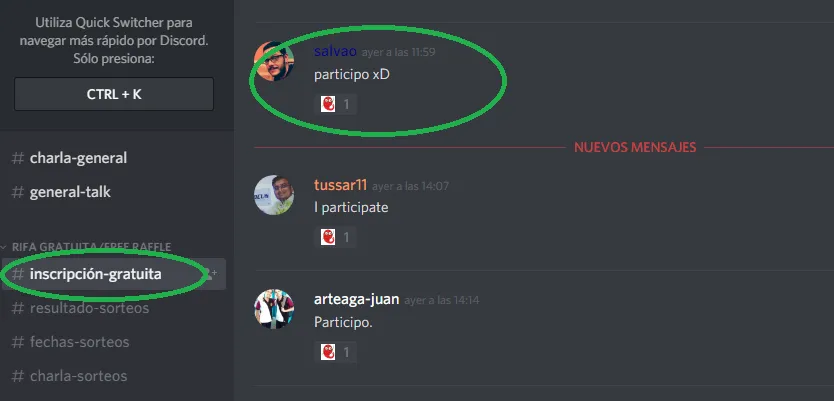Toggle the reaction emoji under tussar11's message
The image size is (834, 401).
point(335,237)
